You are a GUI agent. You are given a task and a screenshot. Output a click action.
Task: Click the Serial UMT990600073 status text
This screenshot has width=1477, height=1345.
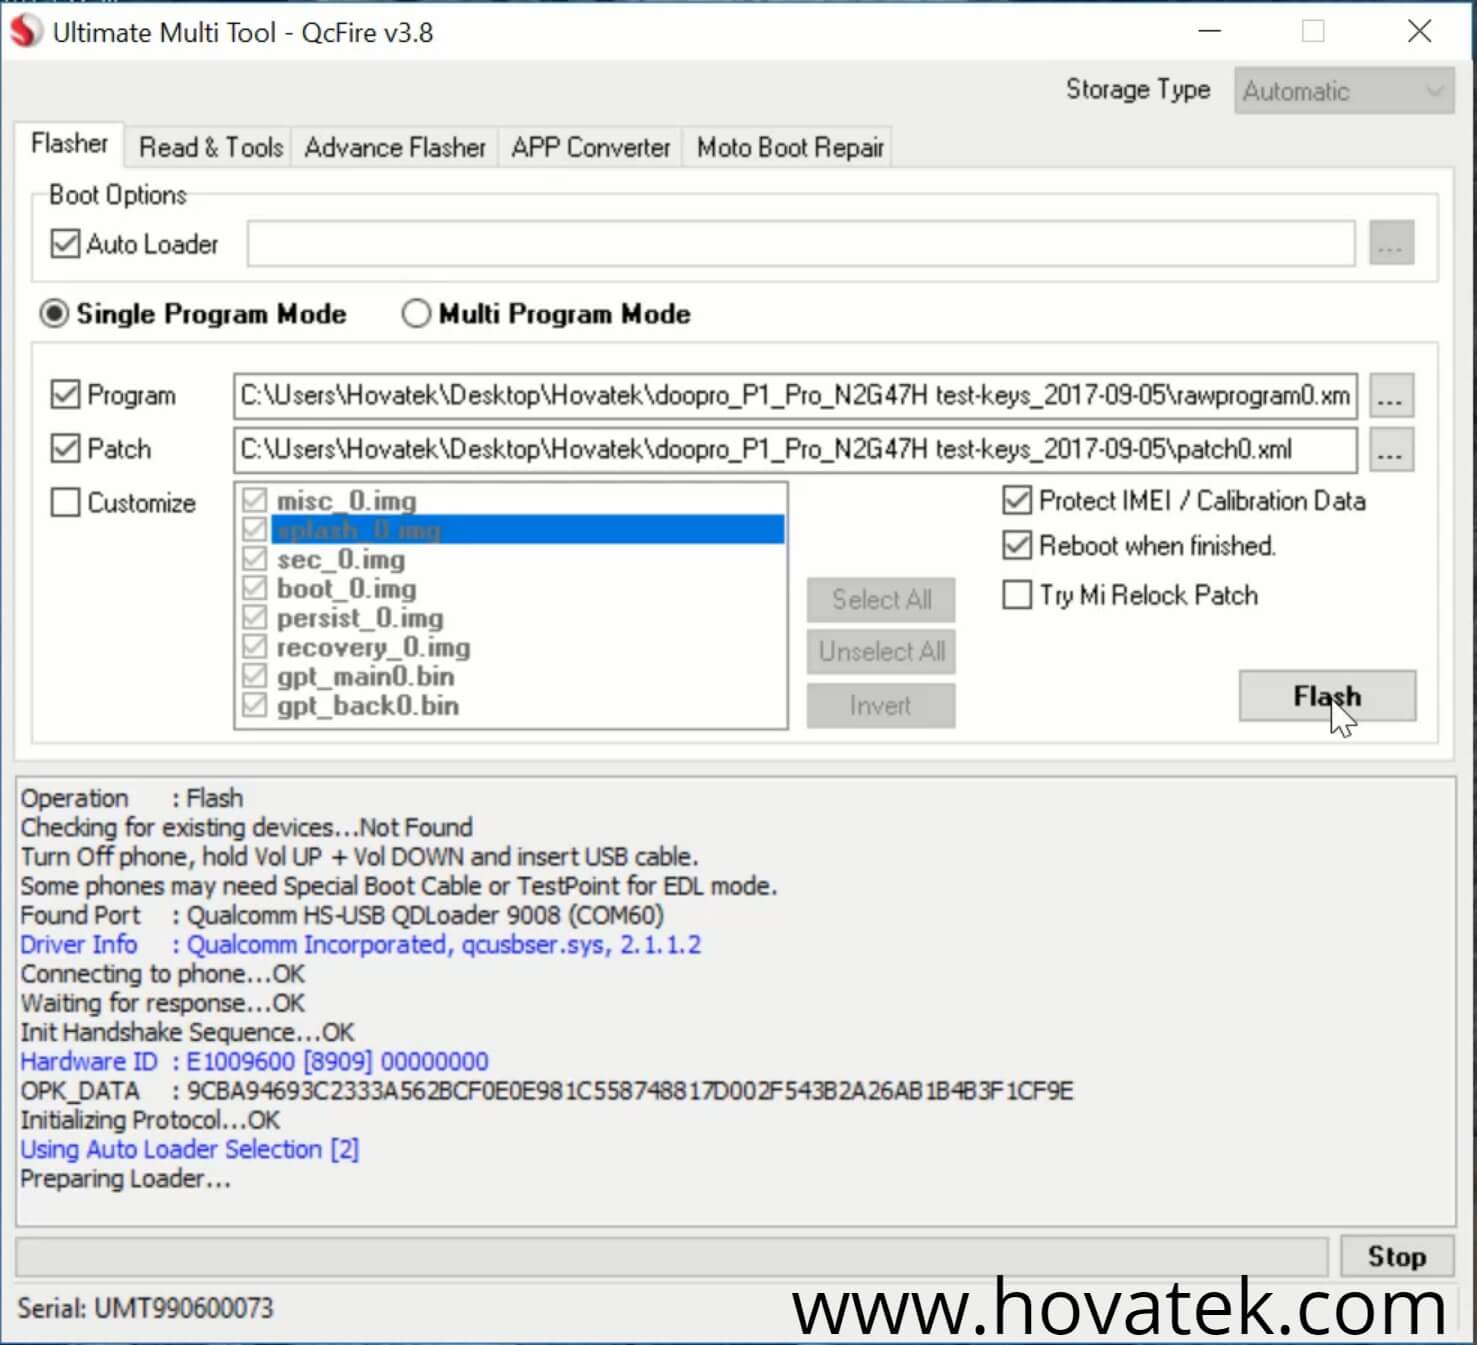coord(145,1308)
